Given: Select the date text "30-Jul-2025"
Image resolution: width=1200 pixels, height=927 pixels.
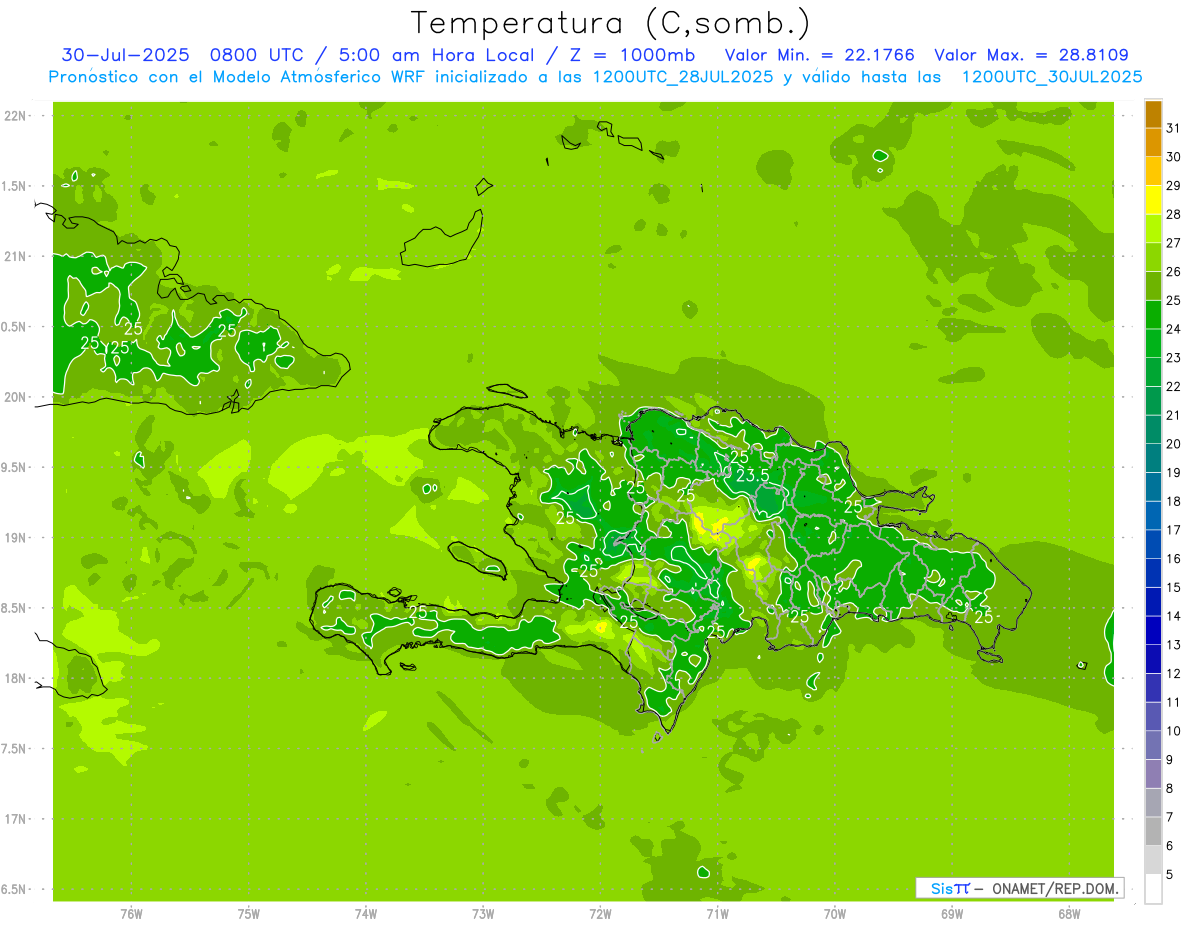Looking at the screenshot, I should click(x=125, y=55).
